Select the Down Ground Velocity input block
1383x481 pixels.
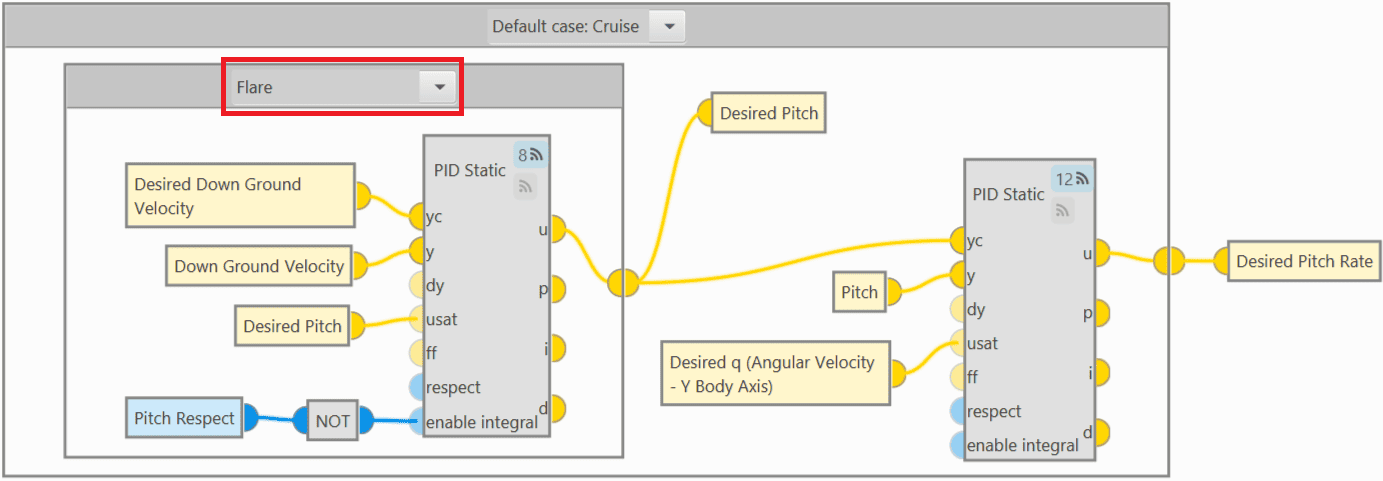[x=259, y=266]
